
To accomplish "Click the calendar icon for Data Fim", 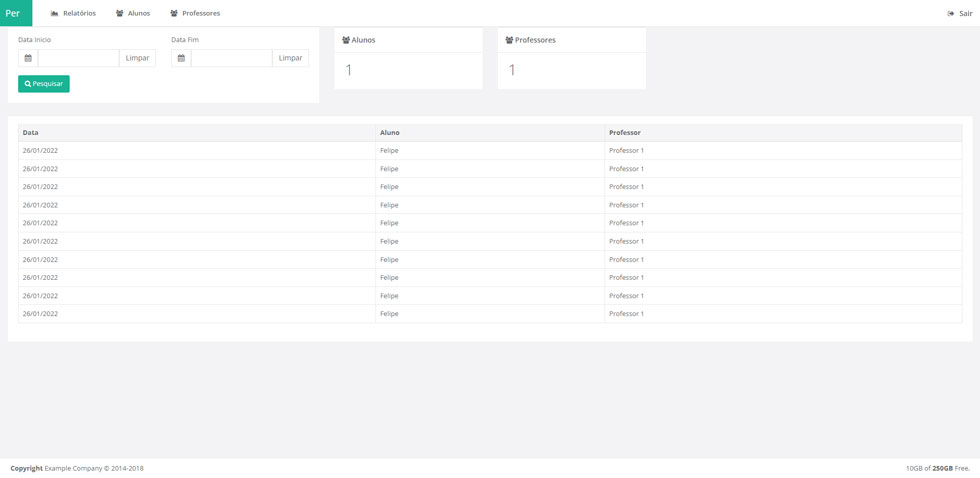I will pos(181,58).
